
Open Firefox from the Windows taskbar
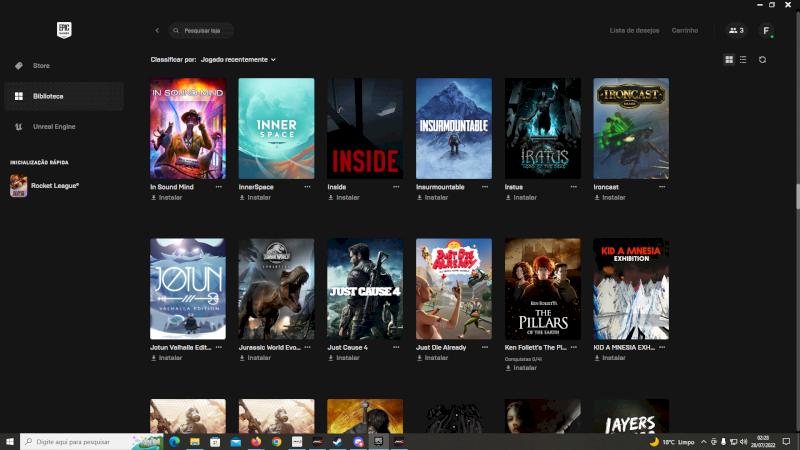click(x=256, y=441)
